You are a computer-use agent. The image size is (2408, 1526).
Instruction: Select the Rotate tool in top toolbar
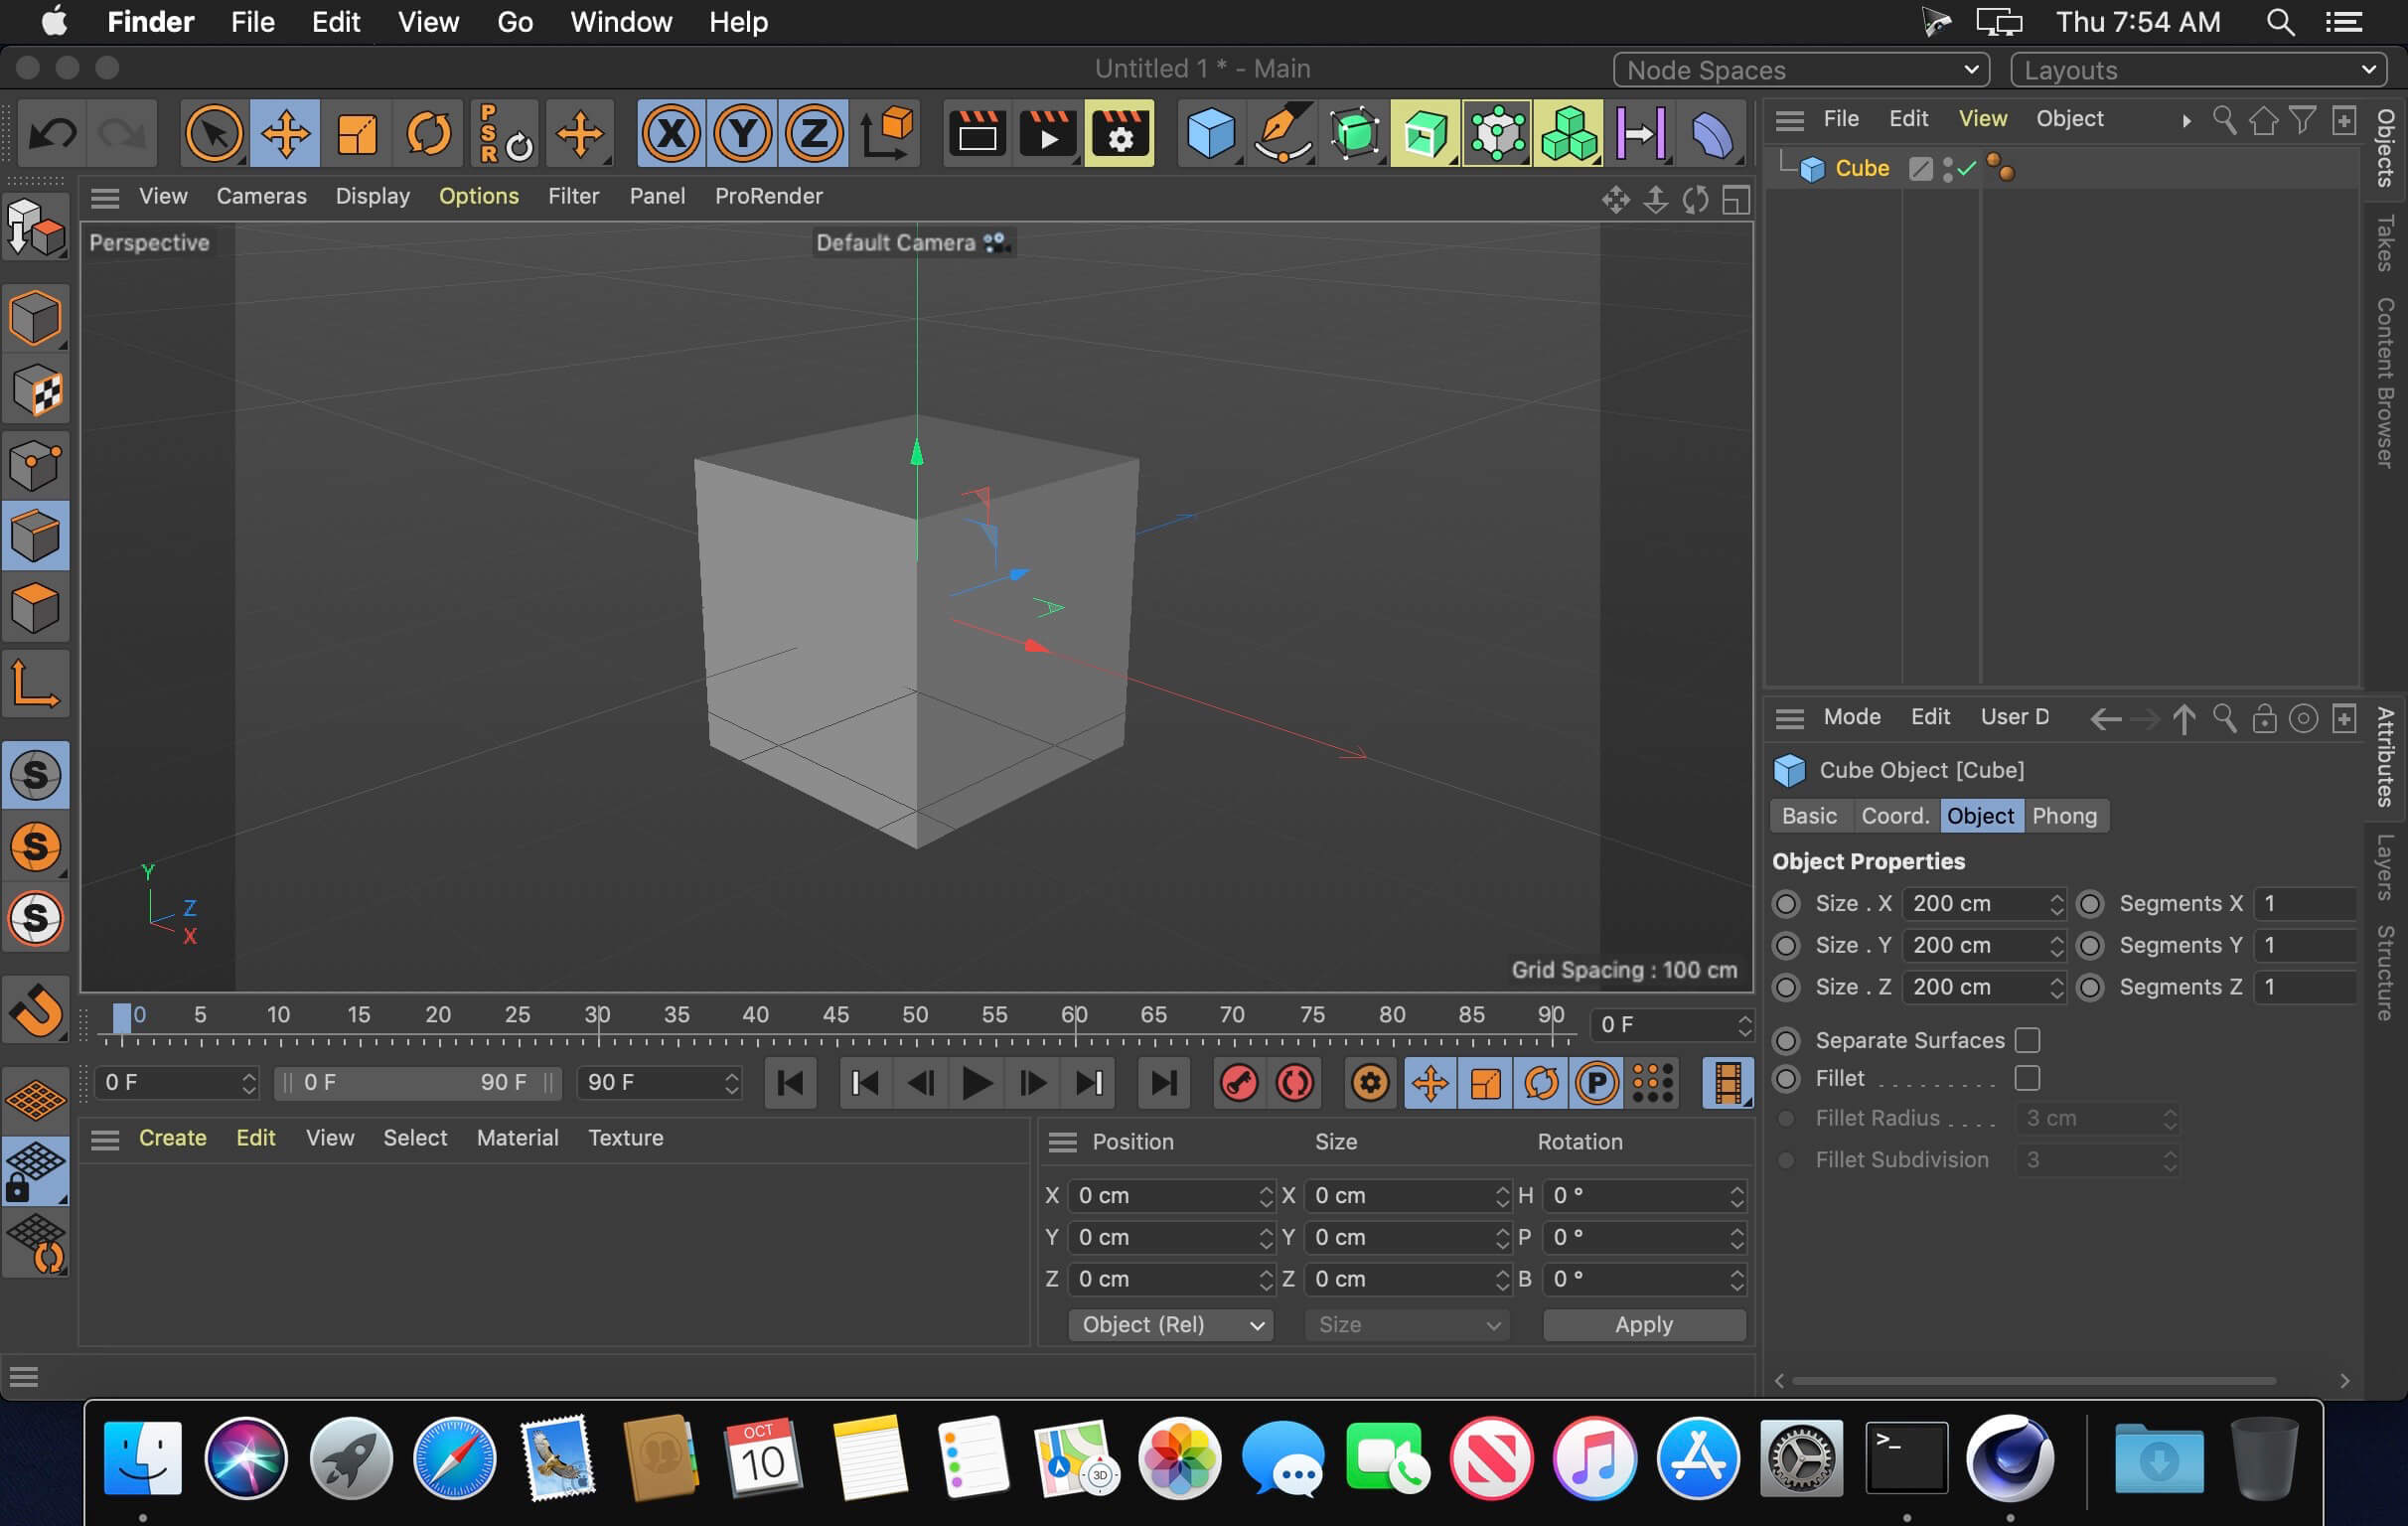click(428, 133)
